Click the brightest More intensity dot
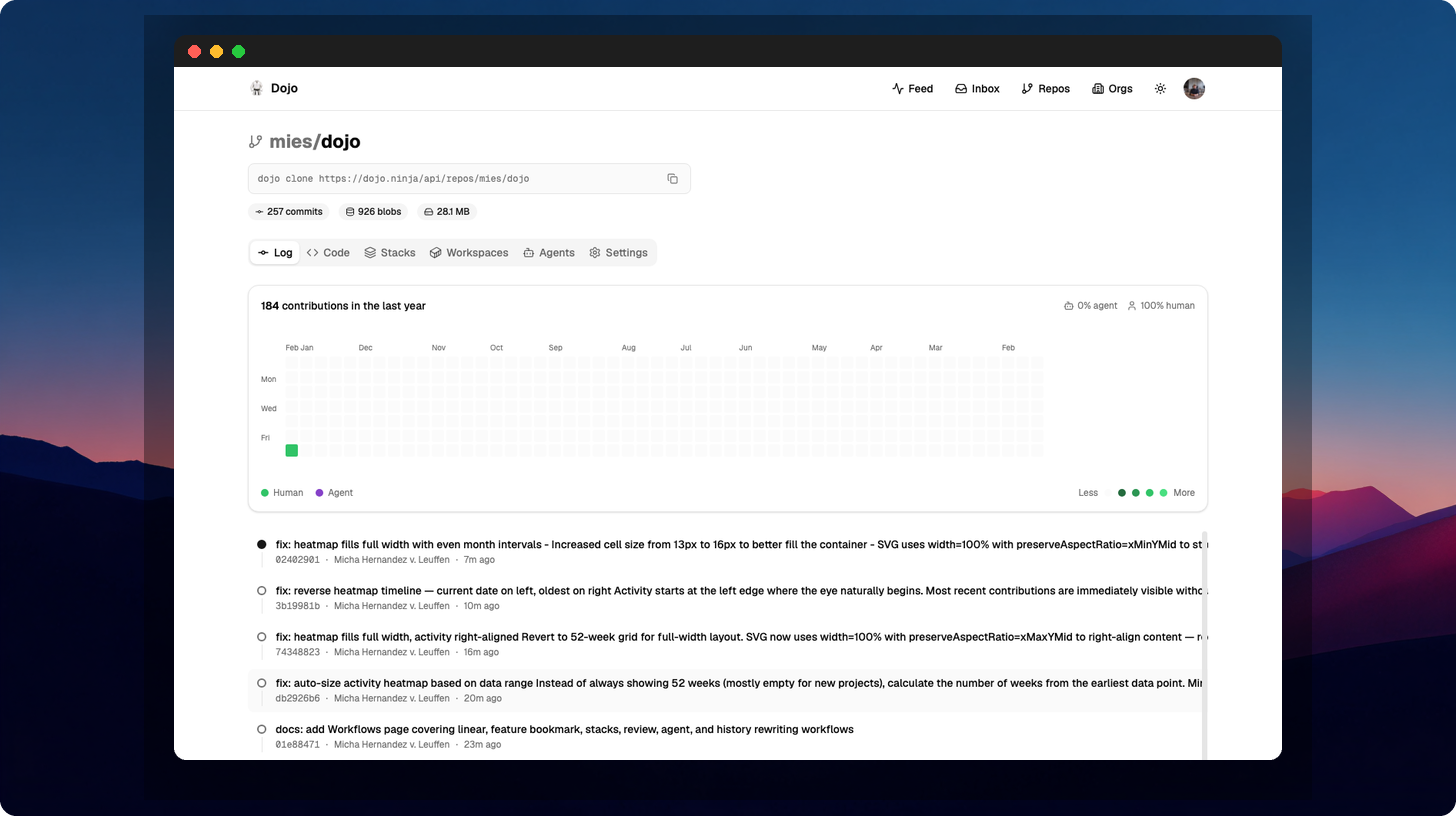This screenshot has height=816, width=1456. point(1163,492)
